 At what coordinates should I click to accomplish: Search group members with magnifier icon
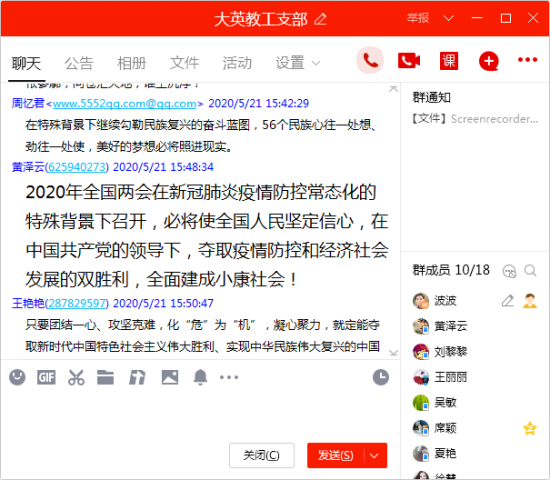point(530,271)
